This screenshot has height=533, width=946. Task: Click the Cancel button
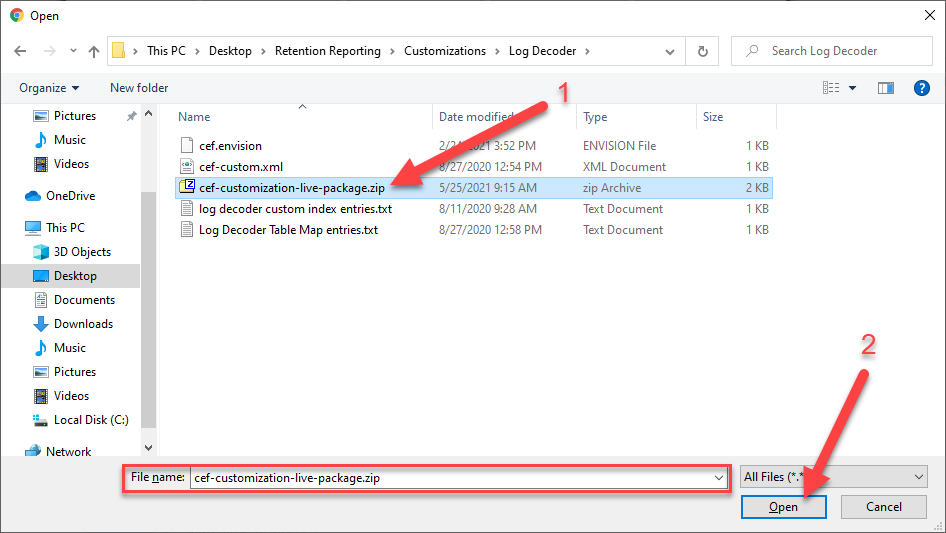[883, 507]
